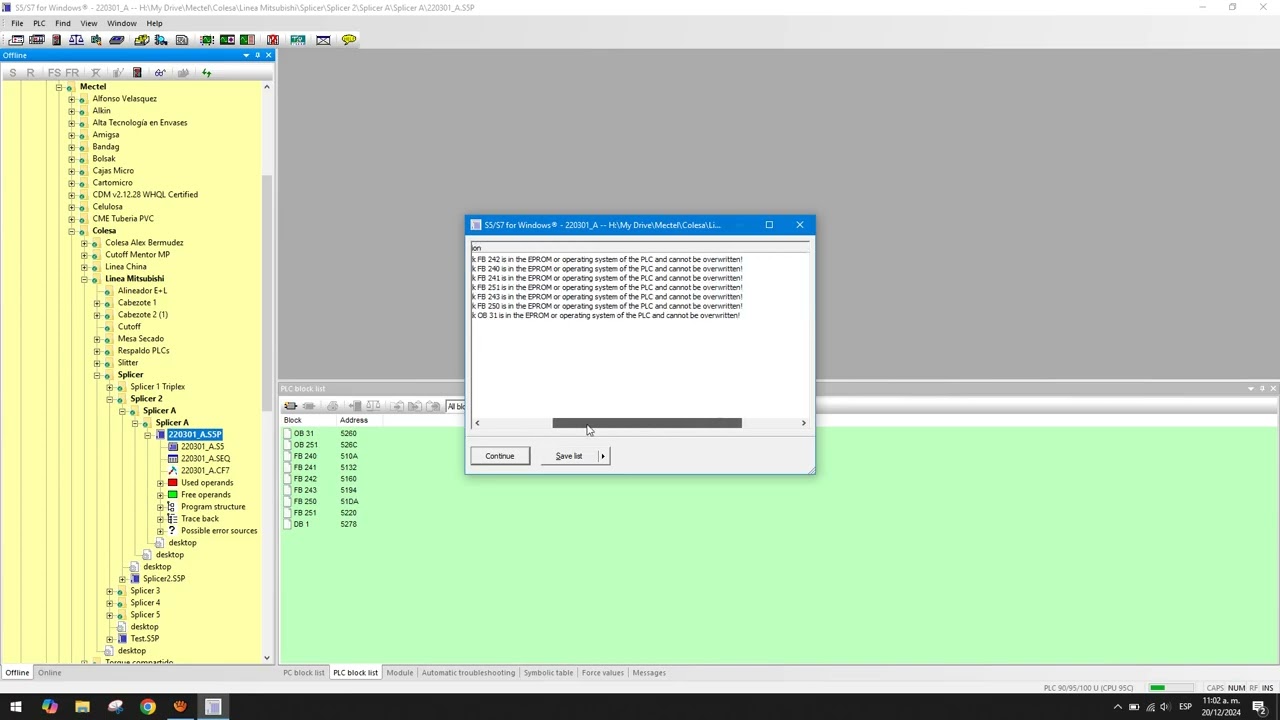Click the S button in Offline toolbar
The width and height of the screenshot is (1280, 720).
point(13,73)
